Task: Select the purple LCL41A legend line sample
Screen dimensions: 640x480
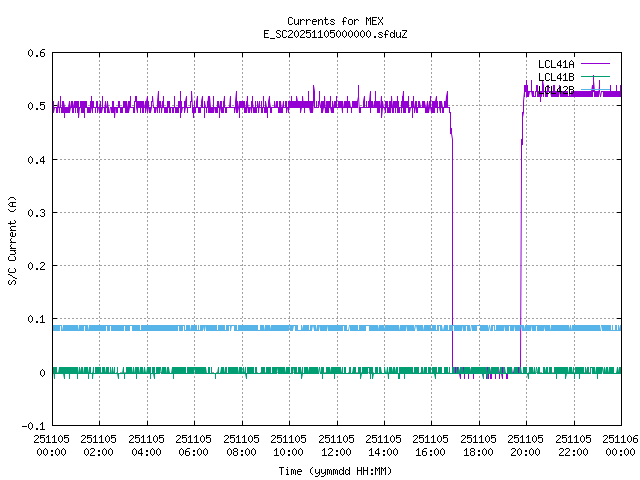Action: click(x=594, y=64)
